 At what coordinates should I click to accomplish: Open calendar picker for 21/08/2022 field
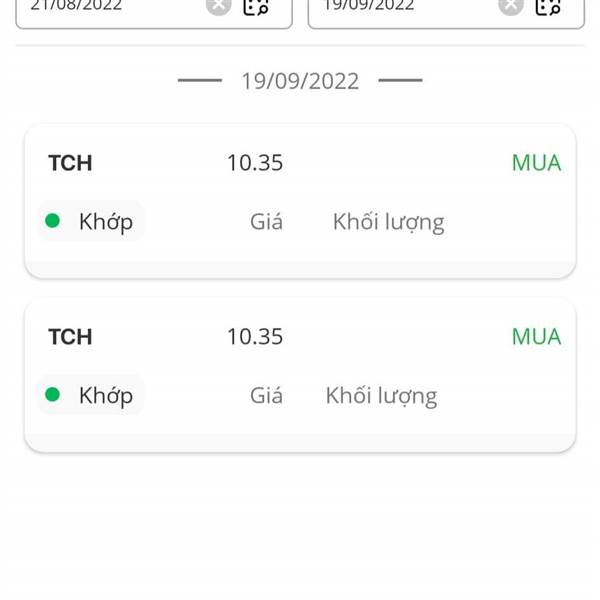[x=256, y=7]
